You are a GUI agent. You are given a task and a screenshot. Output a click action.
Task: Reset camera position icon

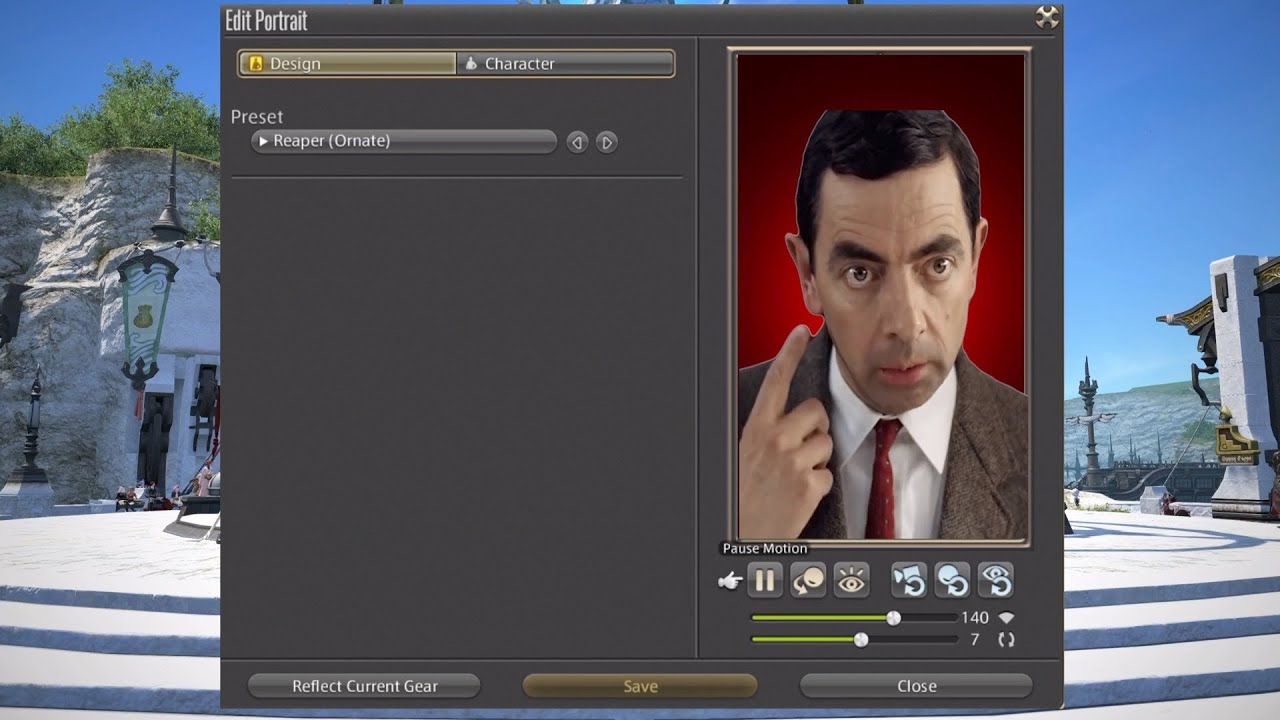(x=909, y=580)
